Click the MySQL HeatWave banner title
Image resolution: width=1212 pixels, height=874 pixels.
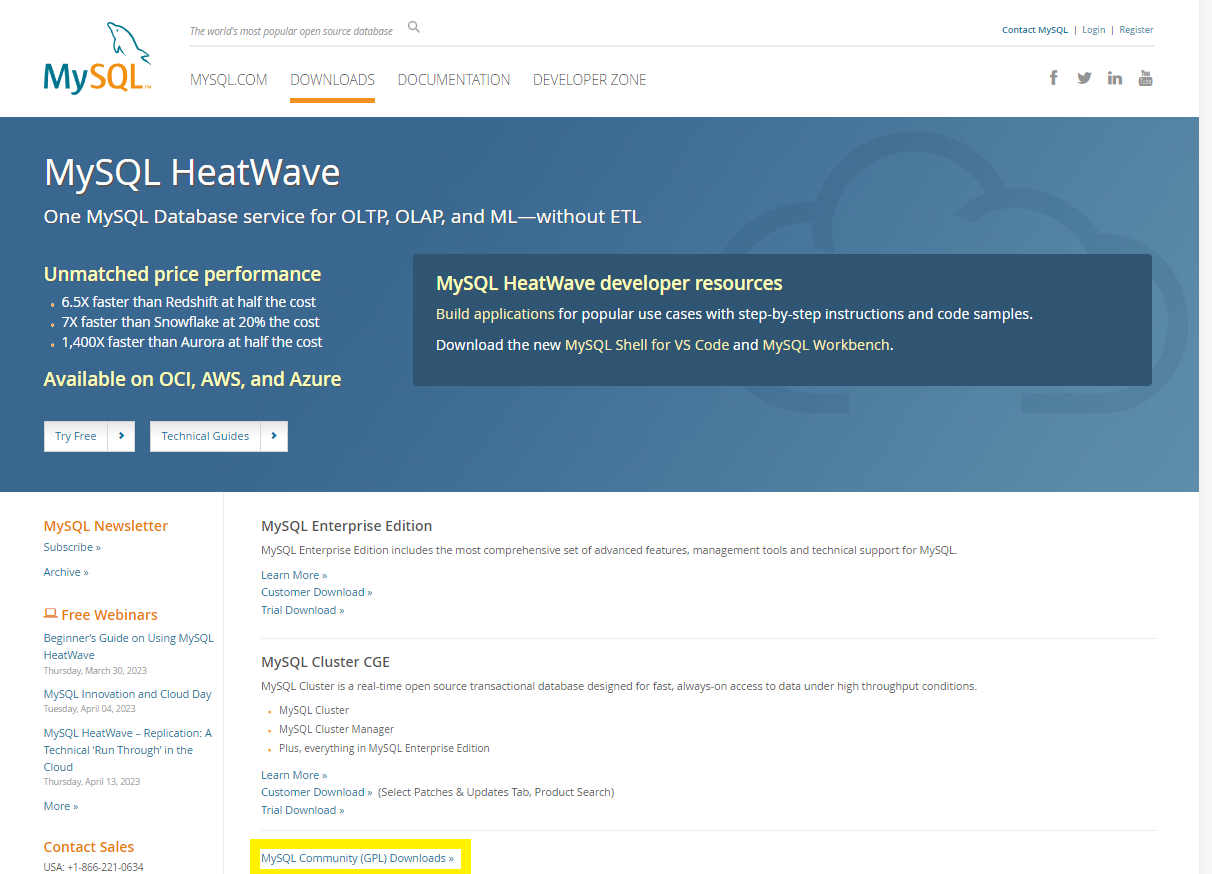tap(192, 173)
